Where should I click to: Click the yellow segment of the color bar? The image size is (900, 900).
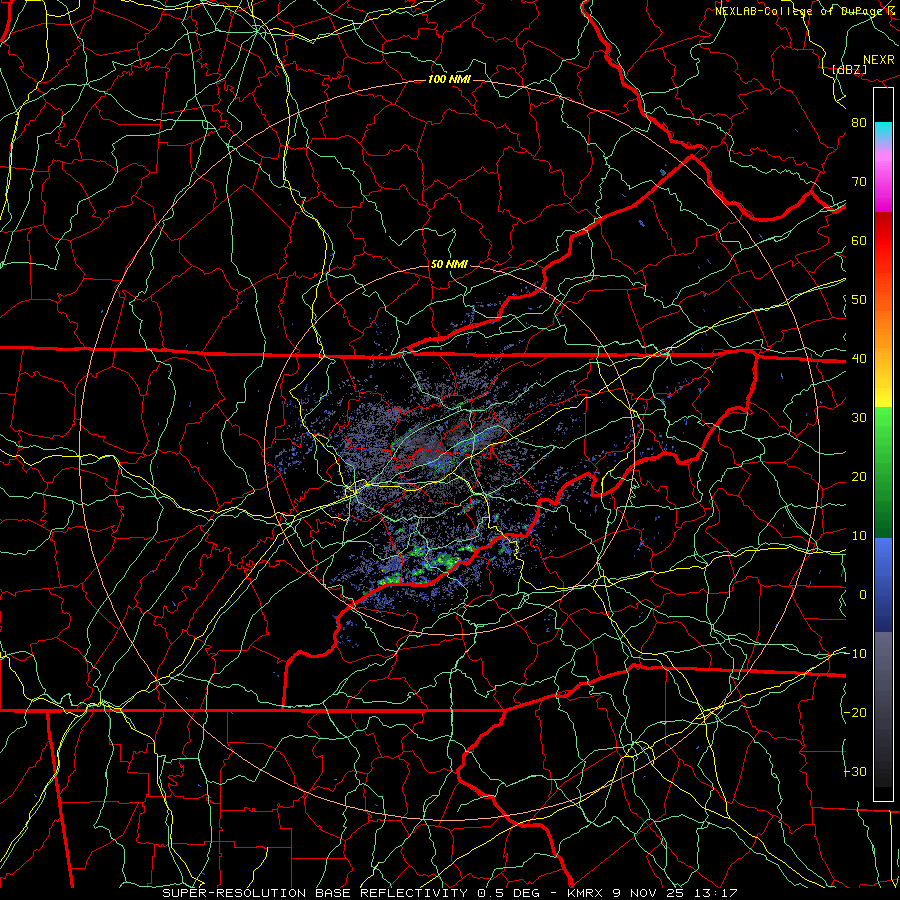pyautogui.click(x=883, y=390)
